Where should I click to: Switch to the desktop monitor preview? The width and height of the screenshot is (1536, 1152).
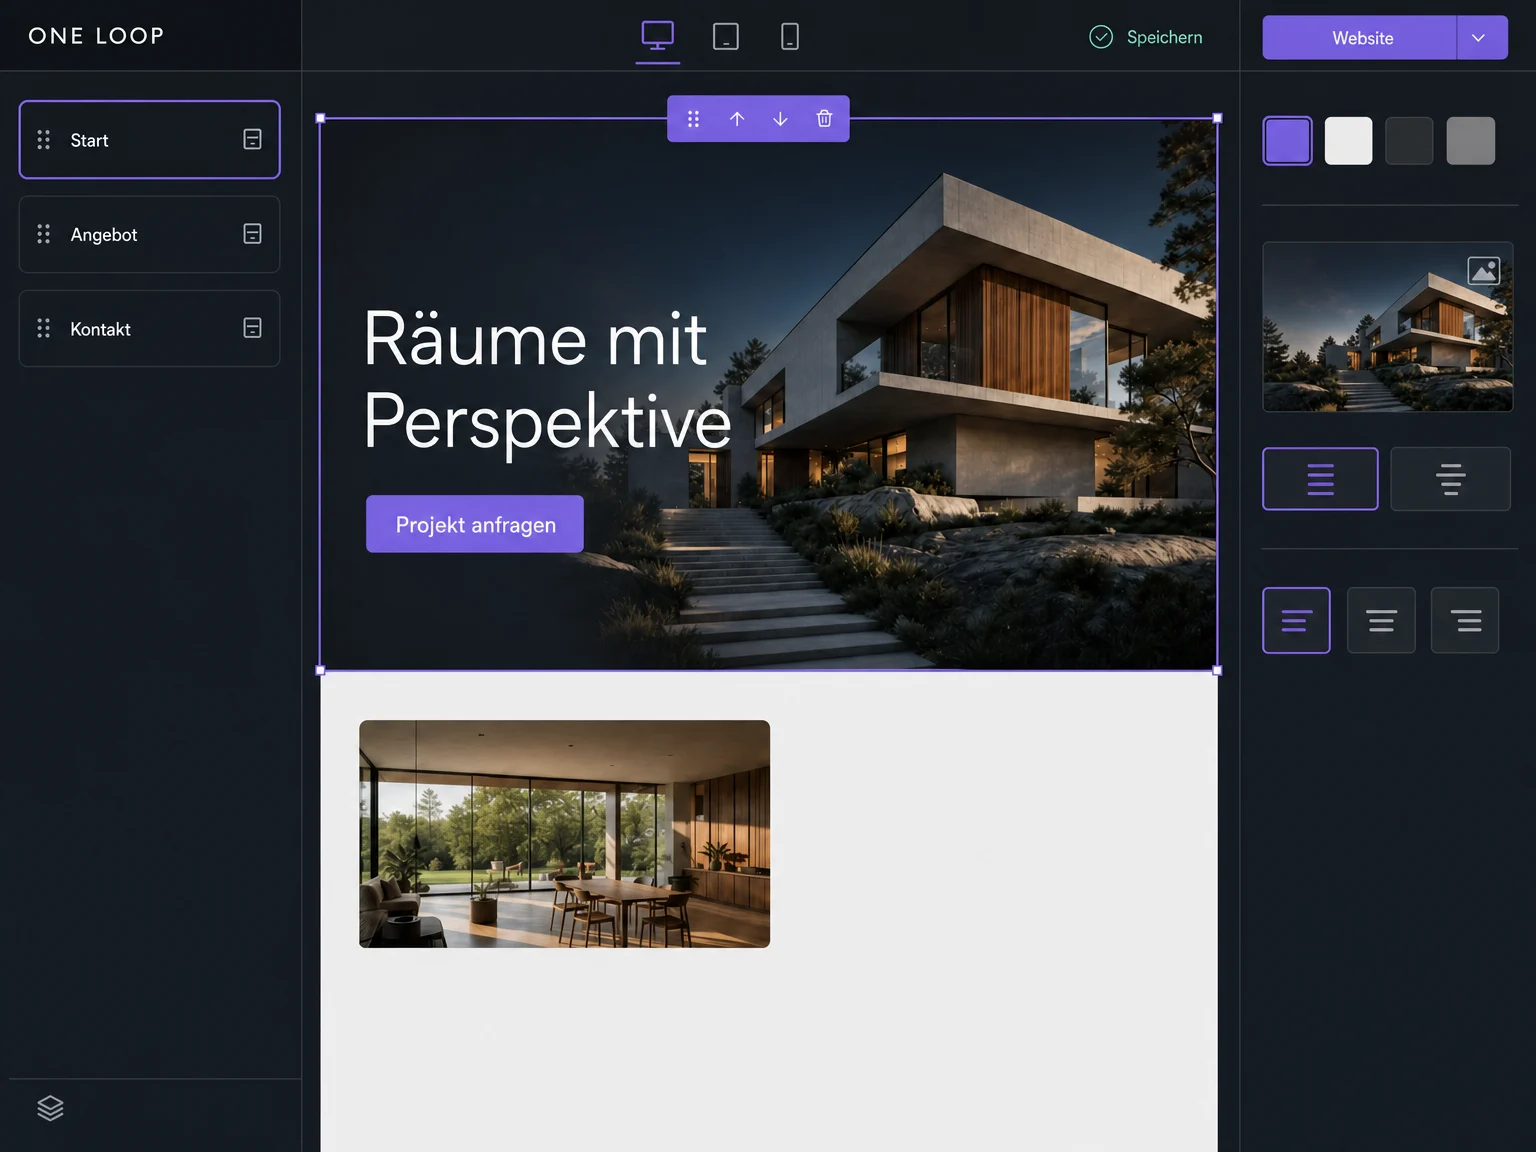tap(658, 36)
